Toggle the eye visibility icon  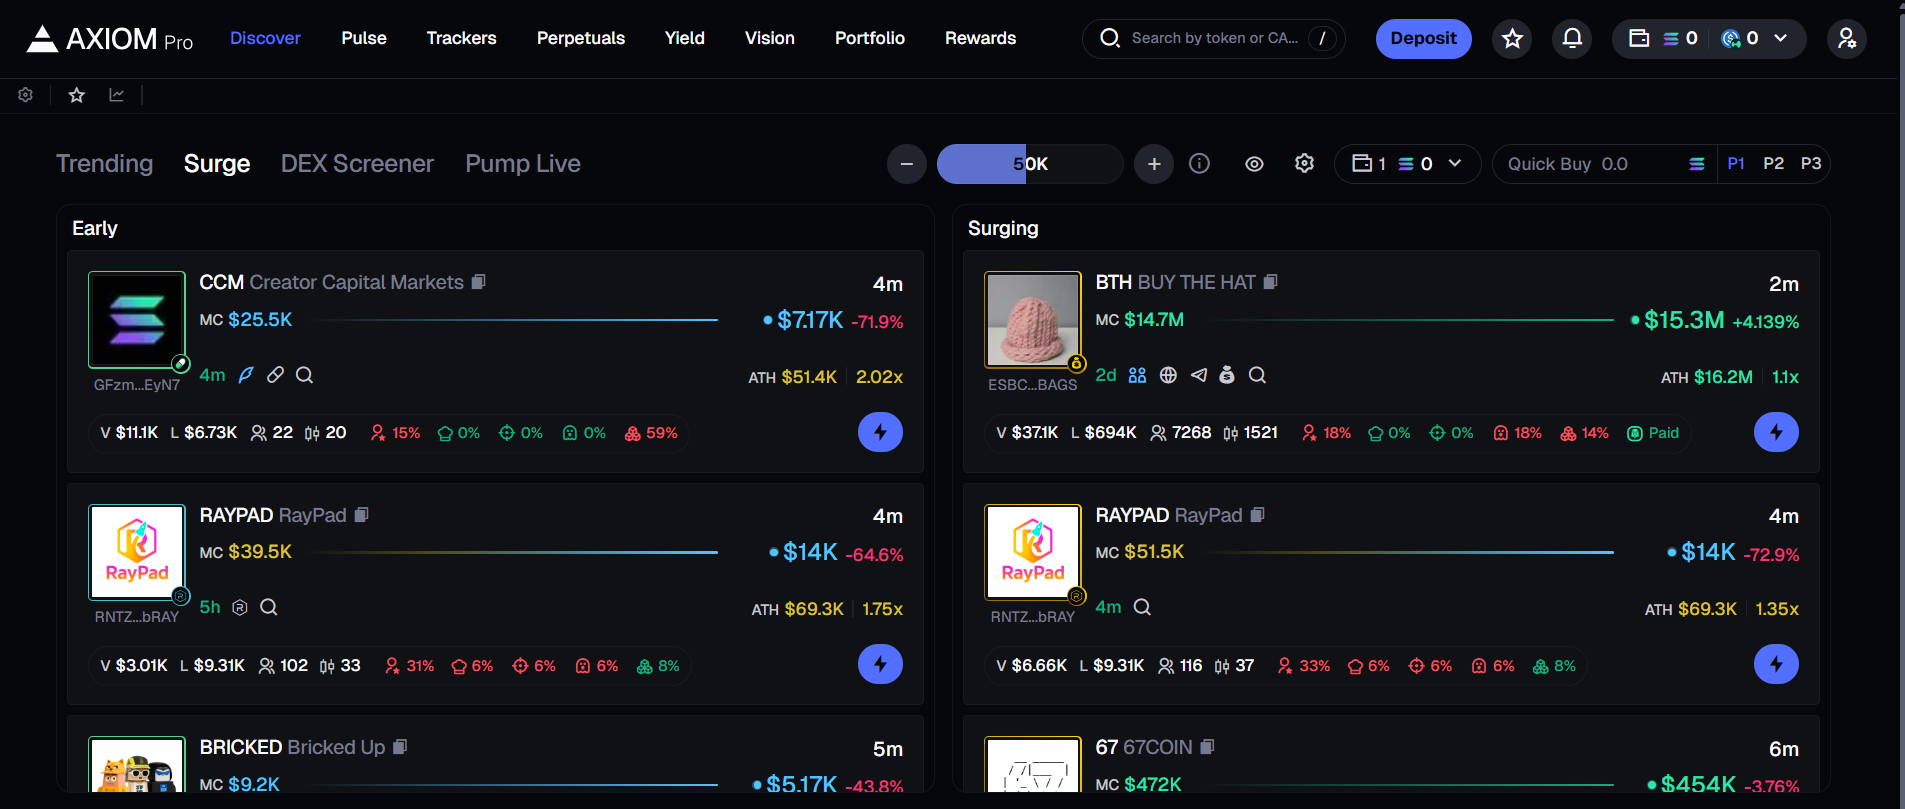(x=1254, y=164)
